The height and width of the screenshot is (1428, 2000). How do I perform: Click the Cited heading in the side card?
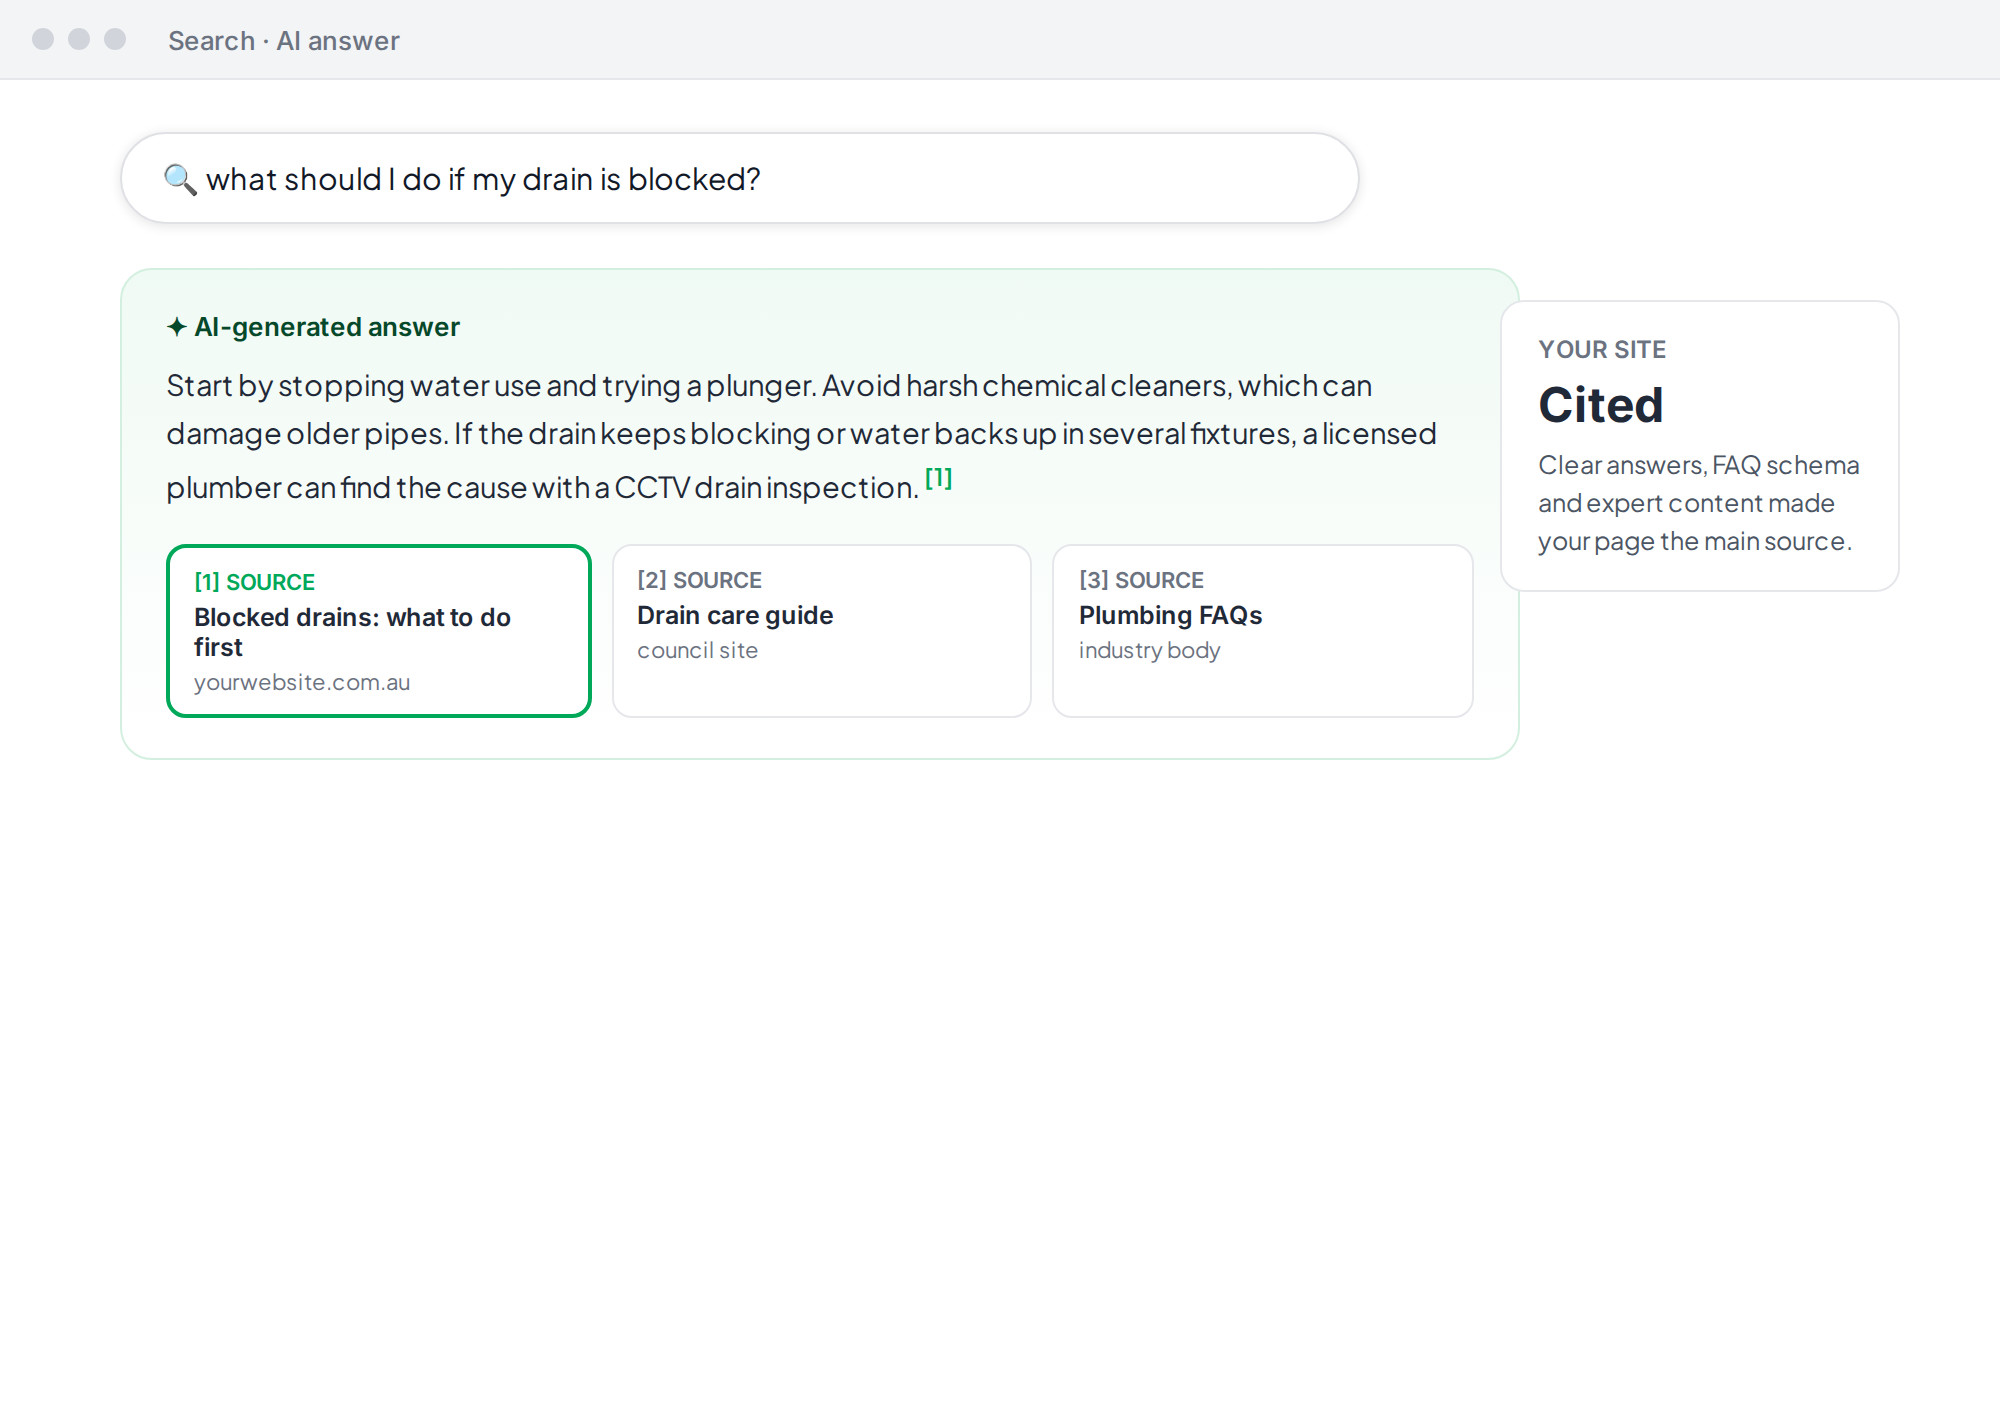click(1600, 405)
